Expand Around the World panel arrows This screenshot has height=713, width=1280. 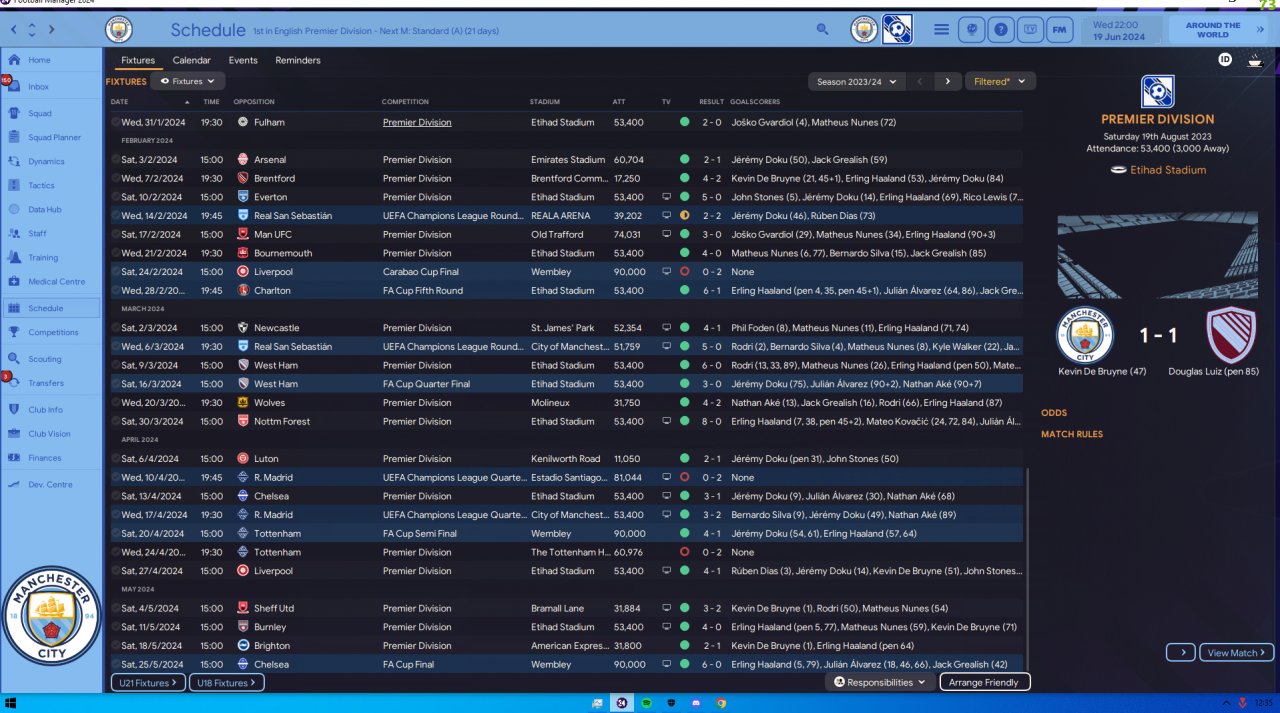pyautogui.click(x=1260, y=30)
